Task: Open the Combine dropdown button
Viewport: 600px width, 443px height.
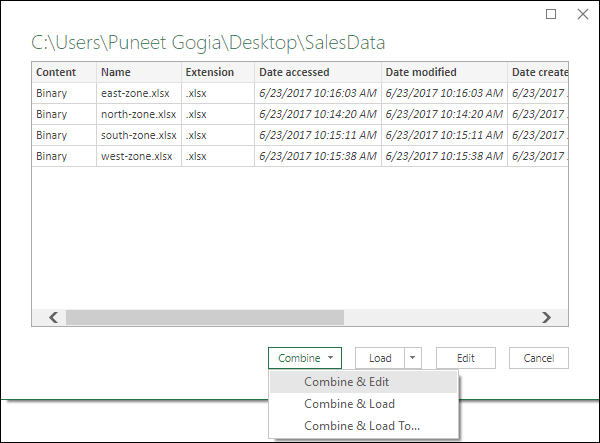Action: 305,358
